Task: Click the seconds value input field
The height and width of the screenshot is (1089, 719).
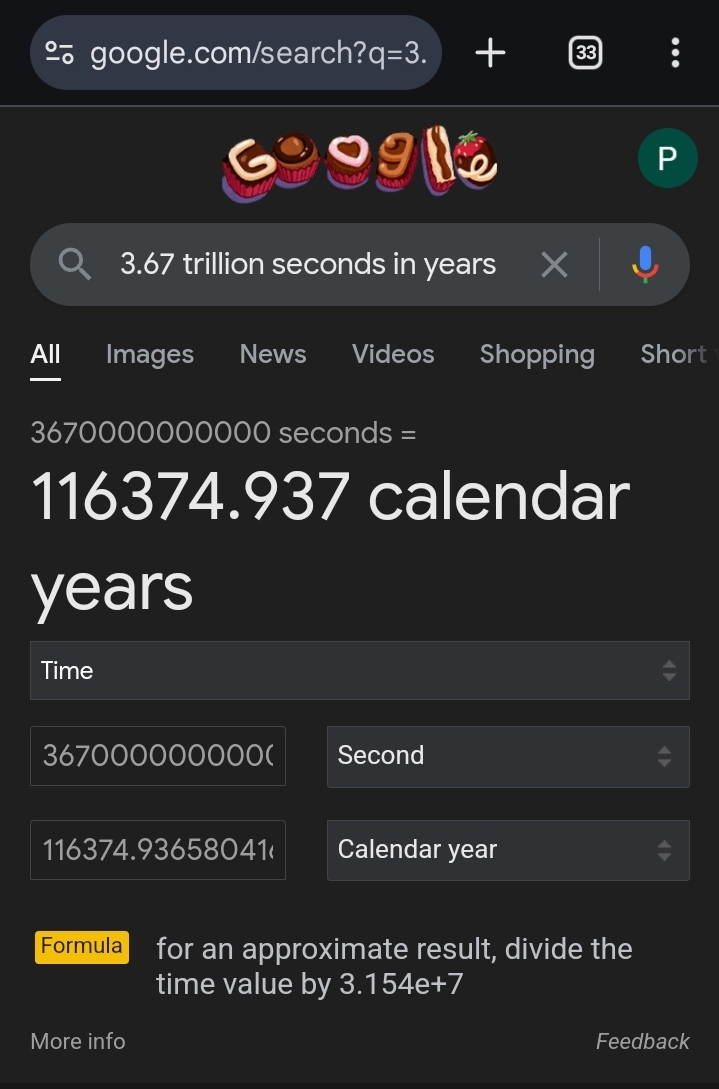Action: (158, 756)
